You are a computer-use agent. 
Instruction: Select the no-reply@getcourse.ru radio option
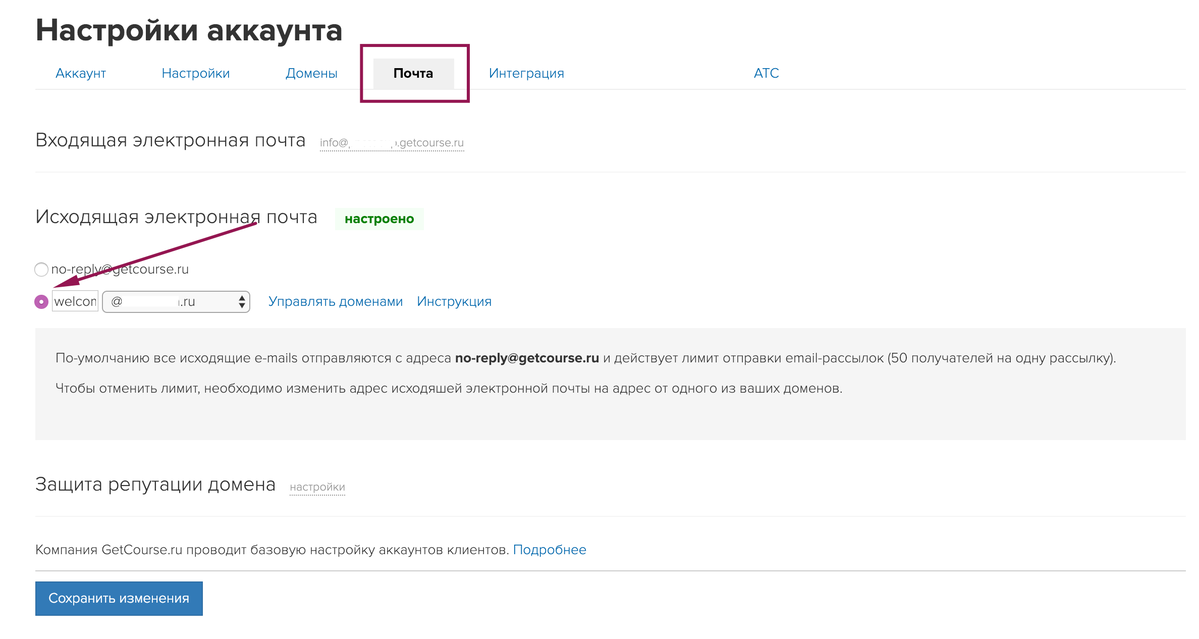41,269
